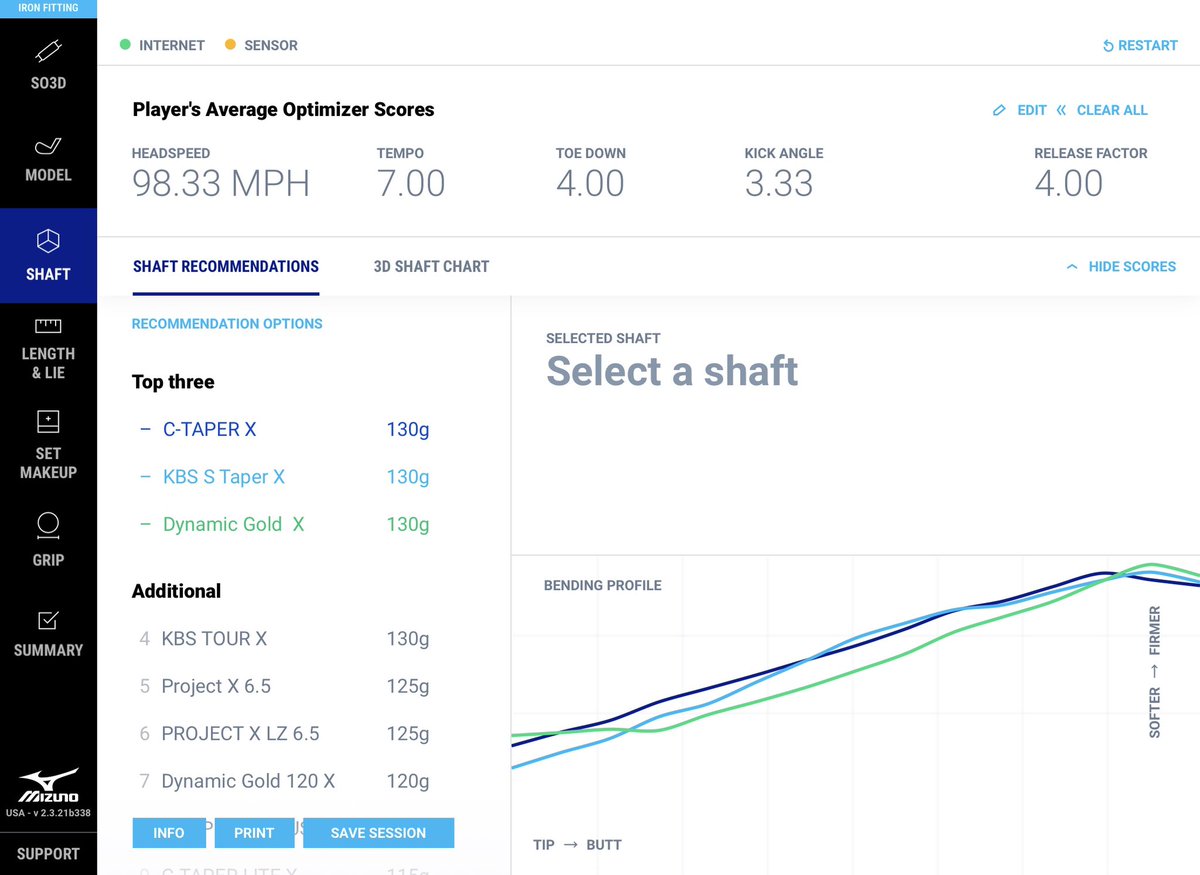
Task: Click the RESTART link text
Action: click(x=1148, y=46)
